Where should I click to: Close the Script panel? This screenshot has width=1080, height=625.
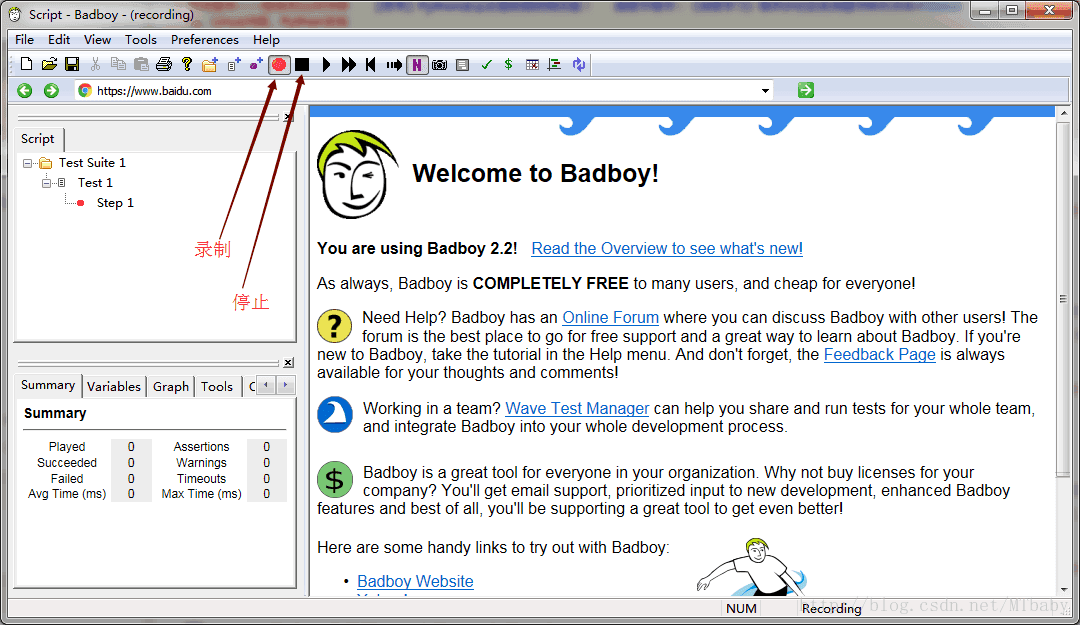click(289, 117)
